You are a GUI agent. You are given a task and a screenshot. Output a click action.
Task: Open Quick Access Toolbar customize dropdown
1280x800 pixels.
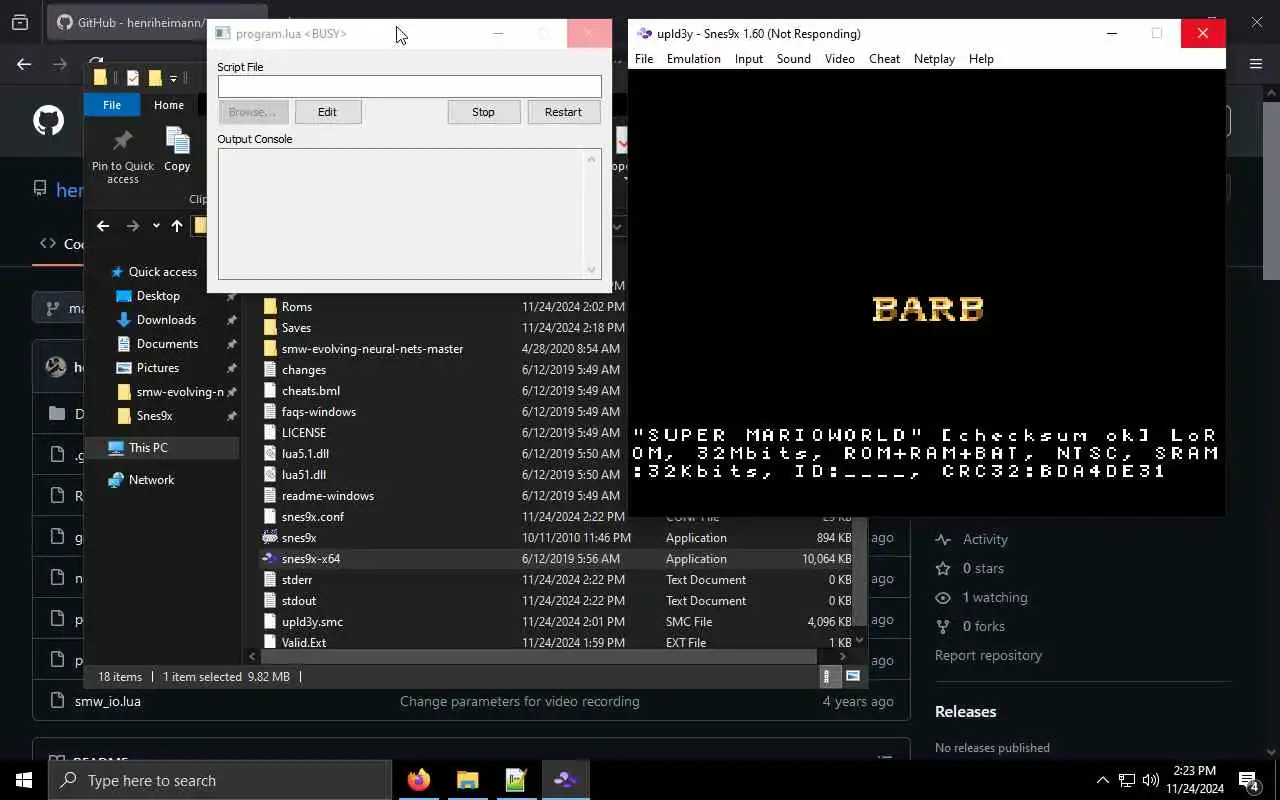pos(173,78)
